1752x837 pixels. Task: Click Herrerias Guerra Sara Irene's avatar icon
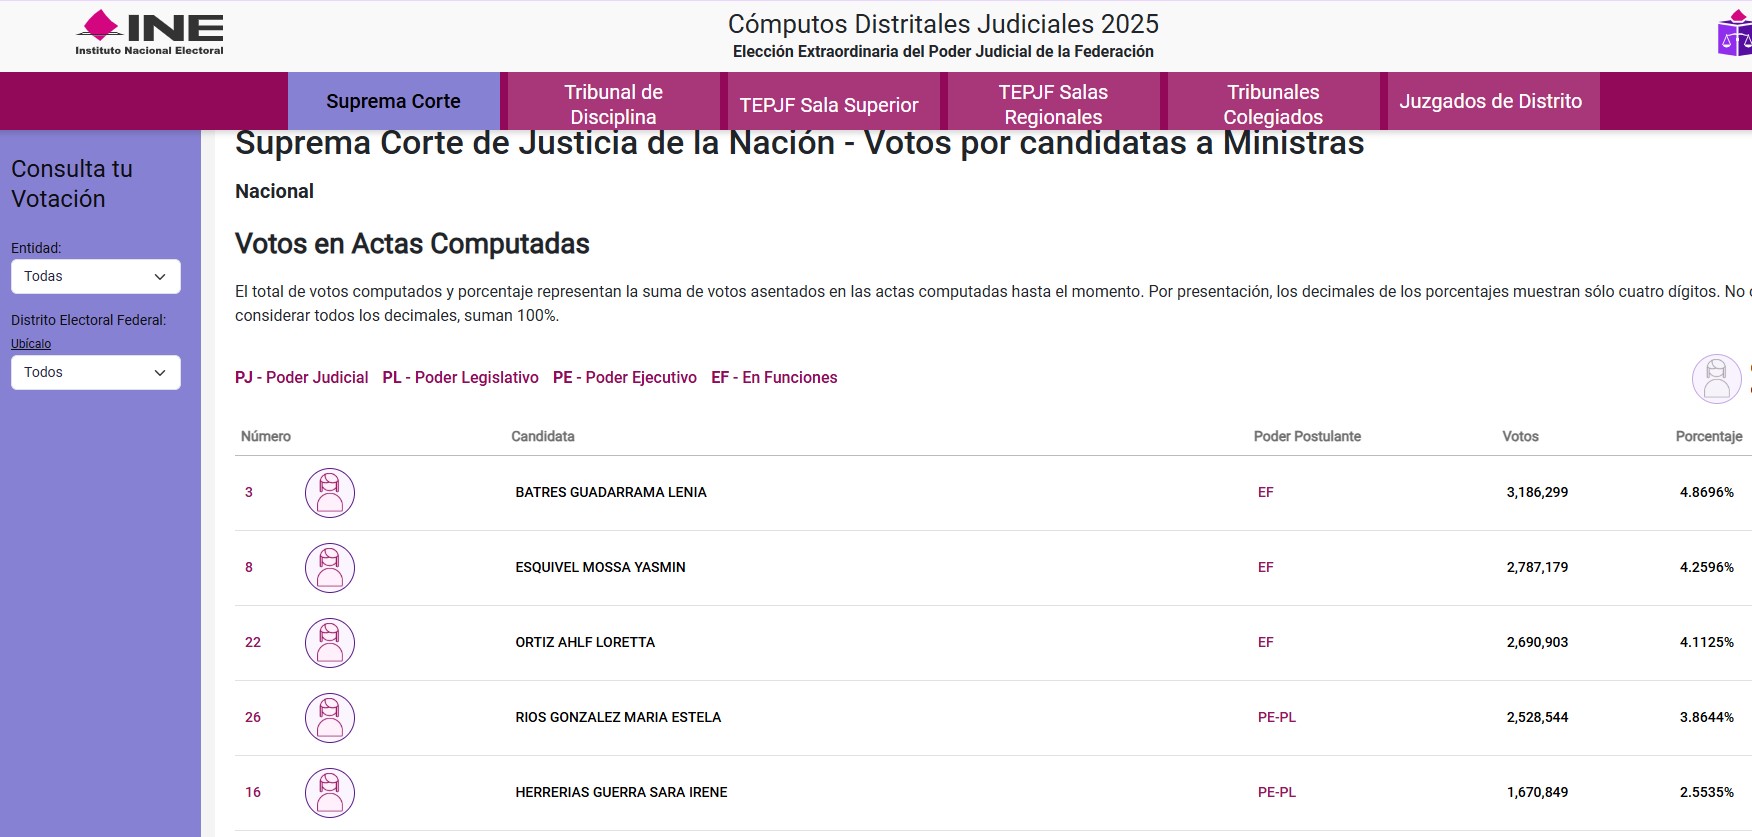(330, 793)
